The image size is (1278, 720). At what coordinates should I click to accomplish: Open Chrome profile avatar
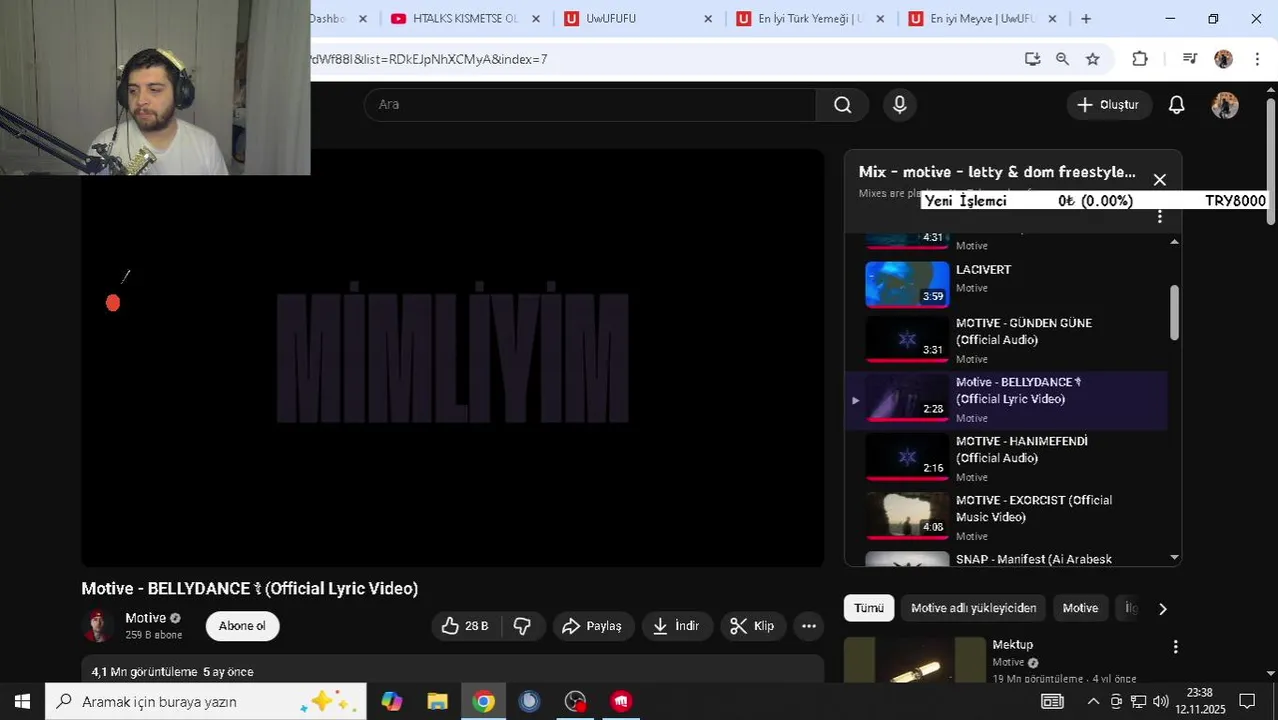1223,59
